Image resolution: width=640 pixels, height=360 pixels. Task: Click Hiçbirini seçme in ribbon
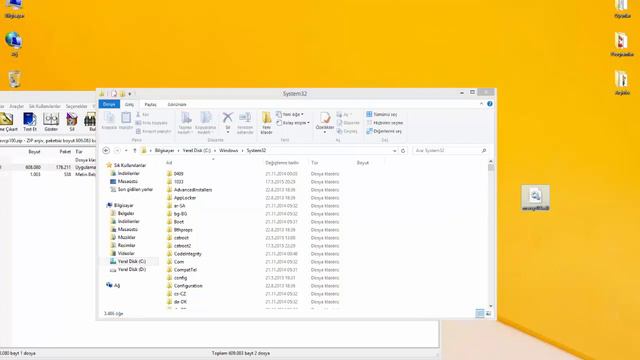point(385,123)
